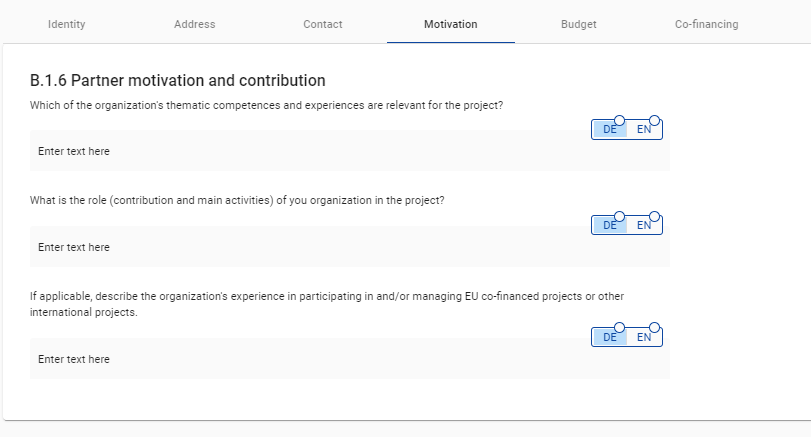Select DE language for thematic competences question
This screenshot has width=811, height=437.
coord(609,130)
